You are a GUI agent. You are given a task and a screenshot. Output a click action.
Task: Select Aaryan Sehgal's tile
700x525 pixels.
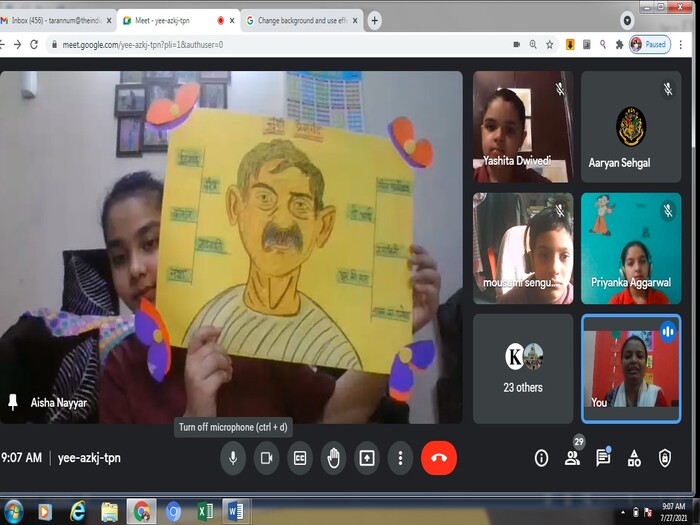(x=631, y=127)
